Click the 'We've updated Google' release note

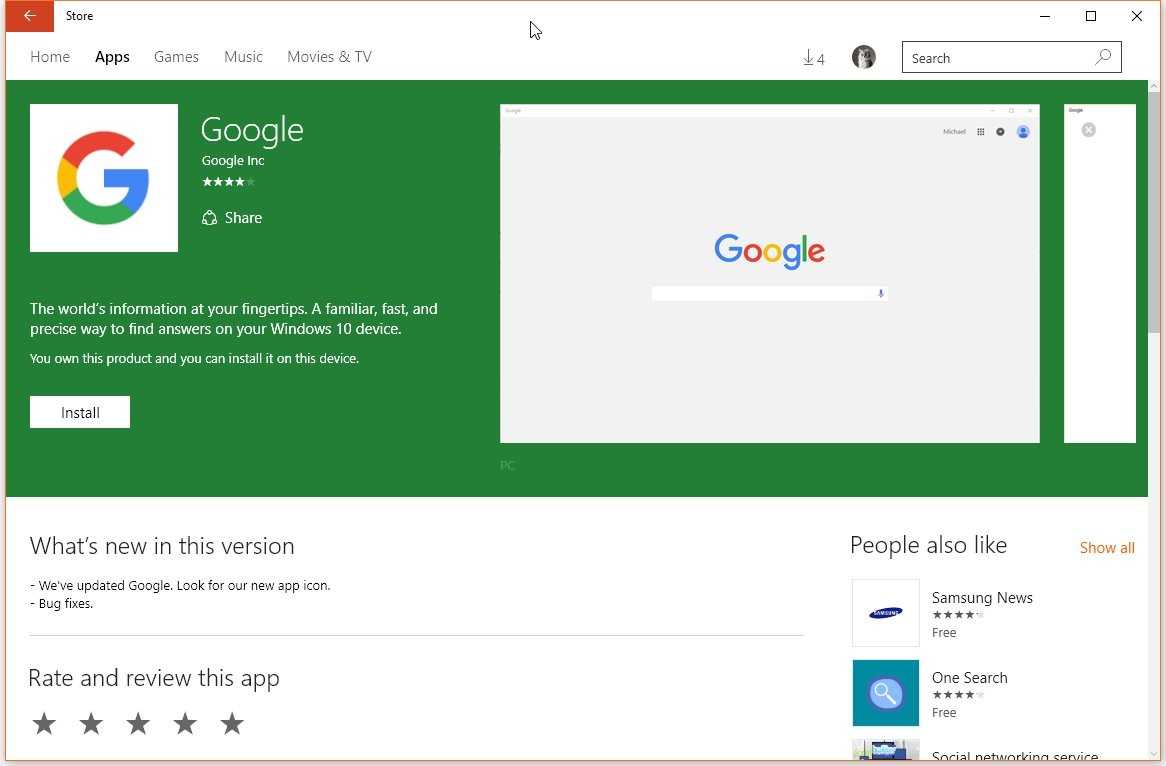181,585
